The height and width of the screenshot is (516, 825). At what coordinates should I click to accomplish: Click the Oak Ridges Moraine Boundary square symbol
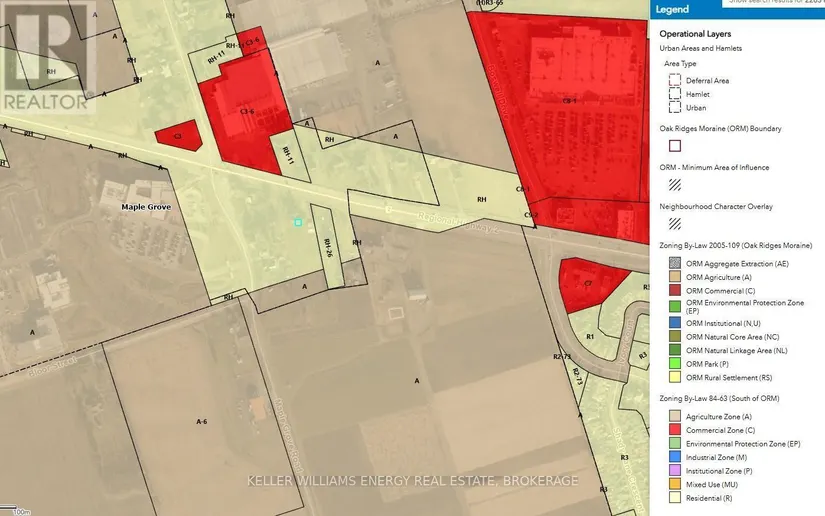(675, 146)
